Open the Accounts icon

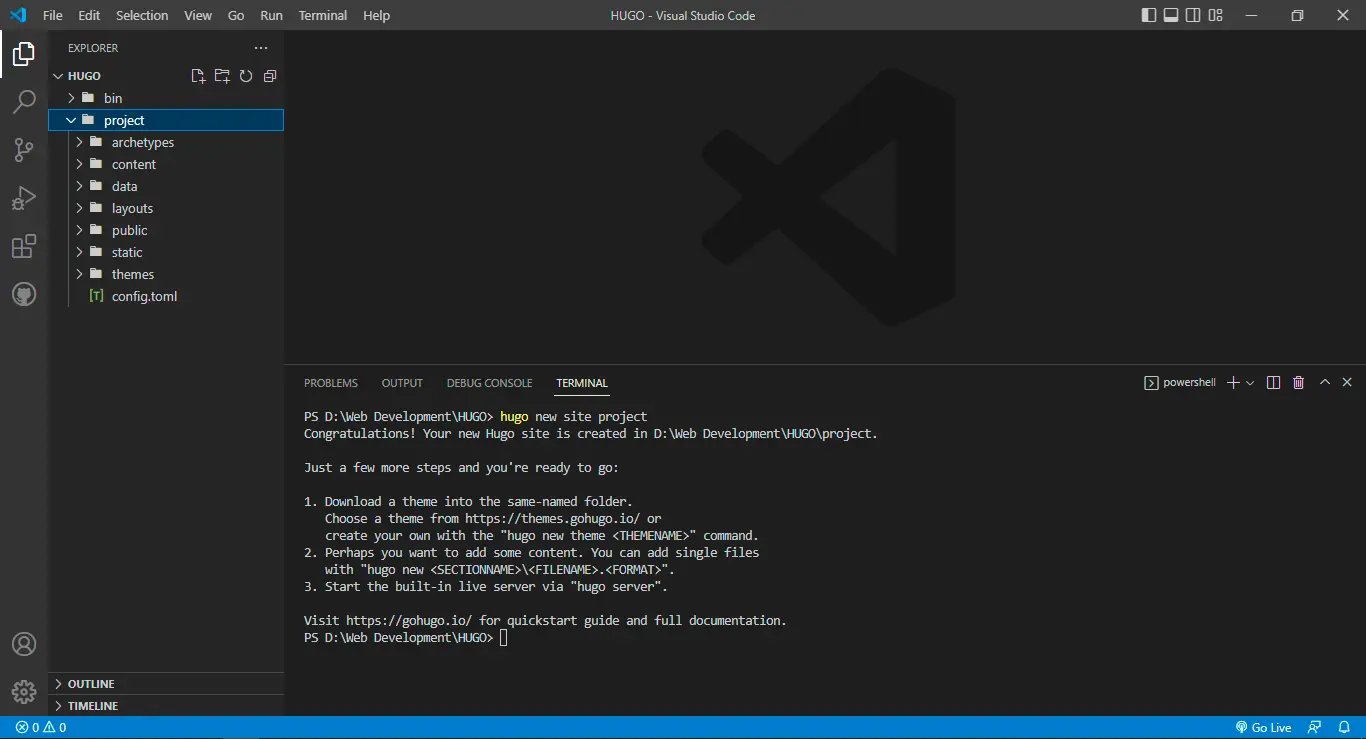pos(24,644)
